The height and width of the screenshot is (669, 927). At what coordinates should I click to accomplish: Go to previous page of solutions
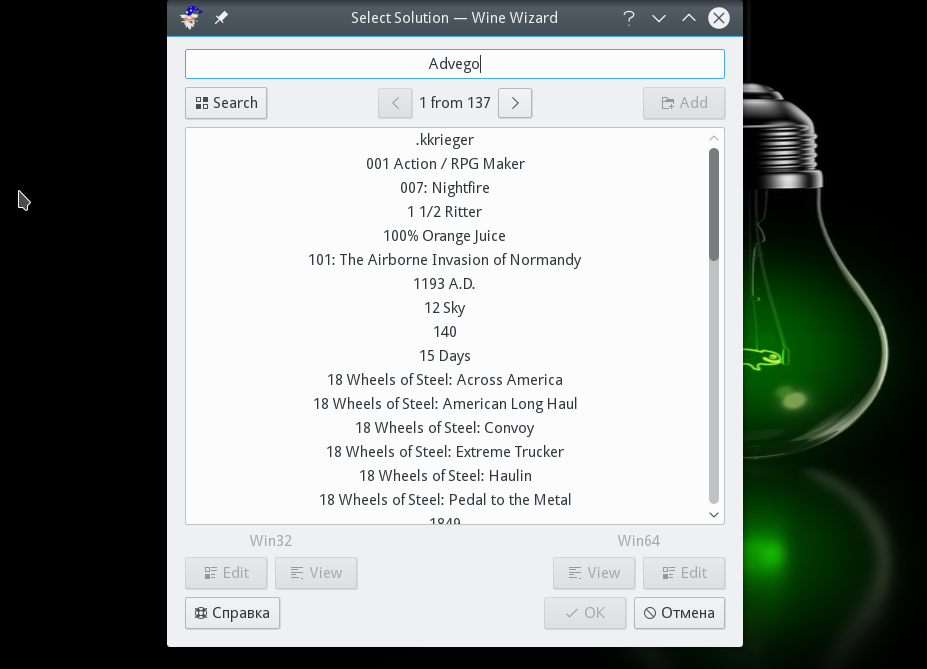tap(395, 103)
